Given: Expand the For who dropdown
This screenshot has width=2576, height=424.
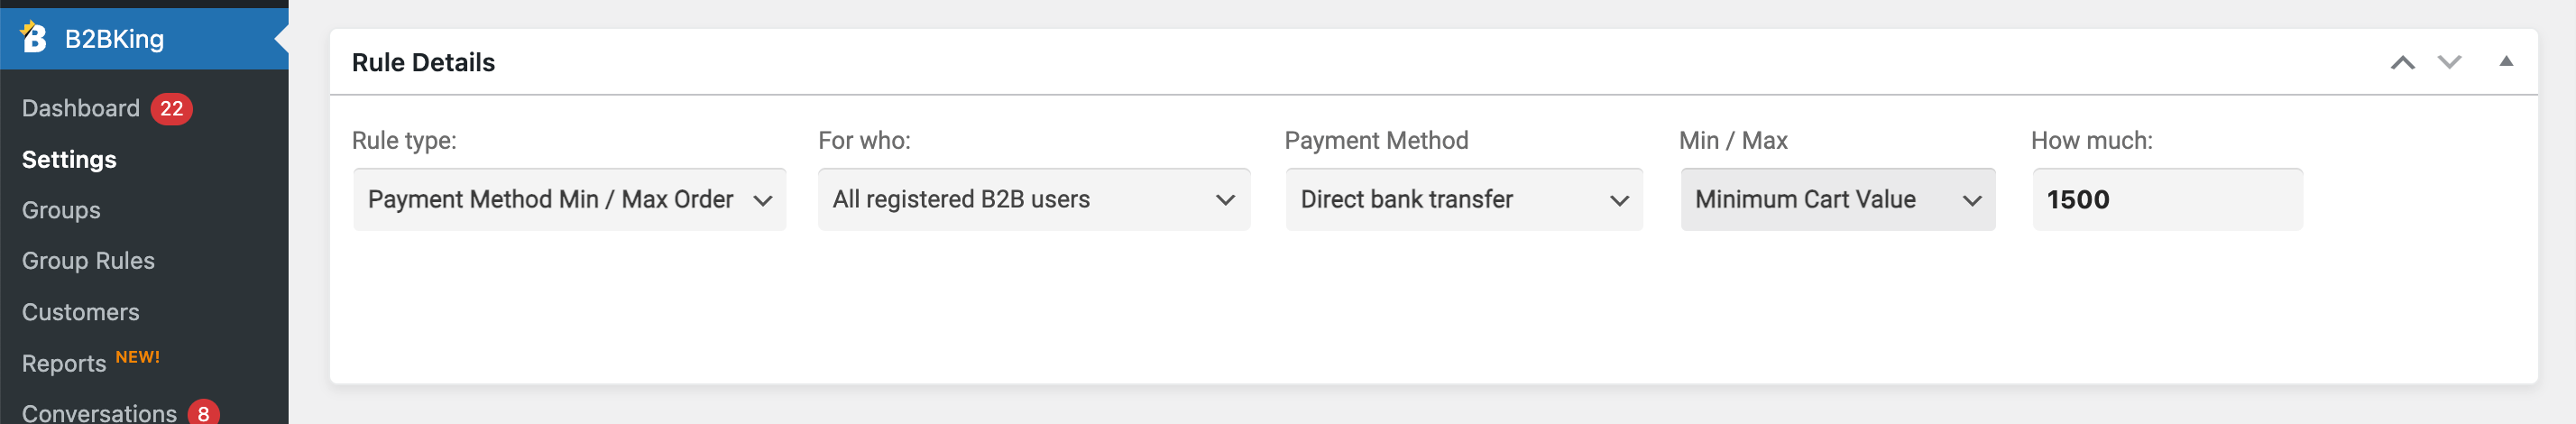Looking at the screenshot, I should pos(1034,199).
